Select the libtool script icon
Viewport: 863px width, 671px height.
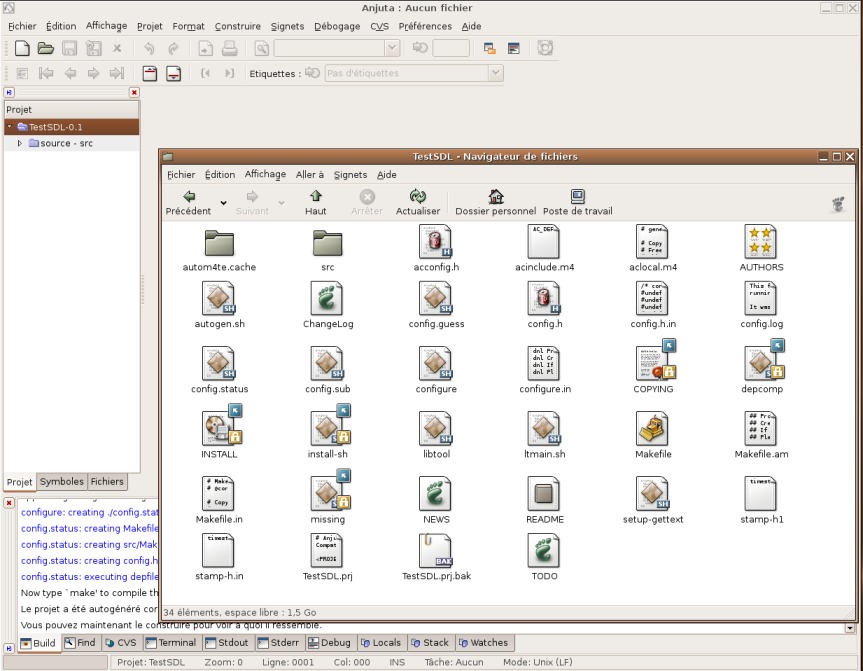point(435,428)
